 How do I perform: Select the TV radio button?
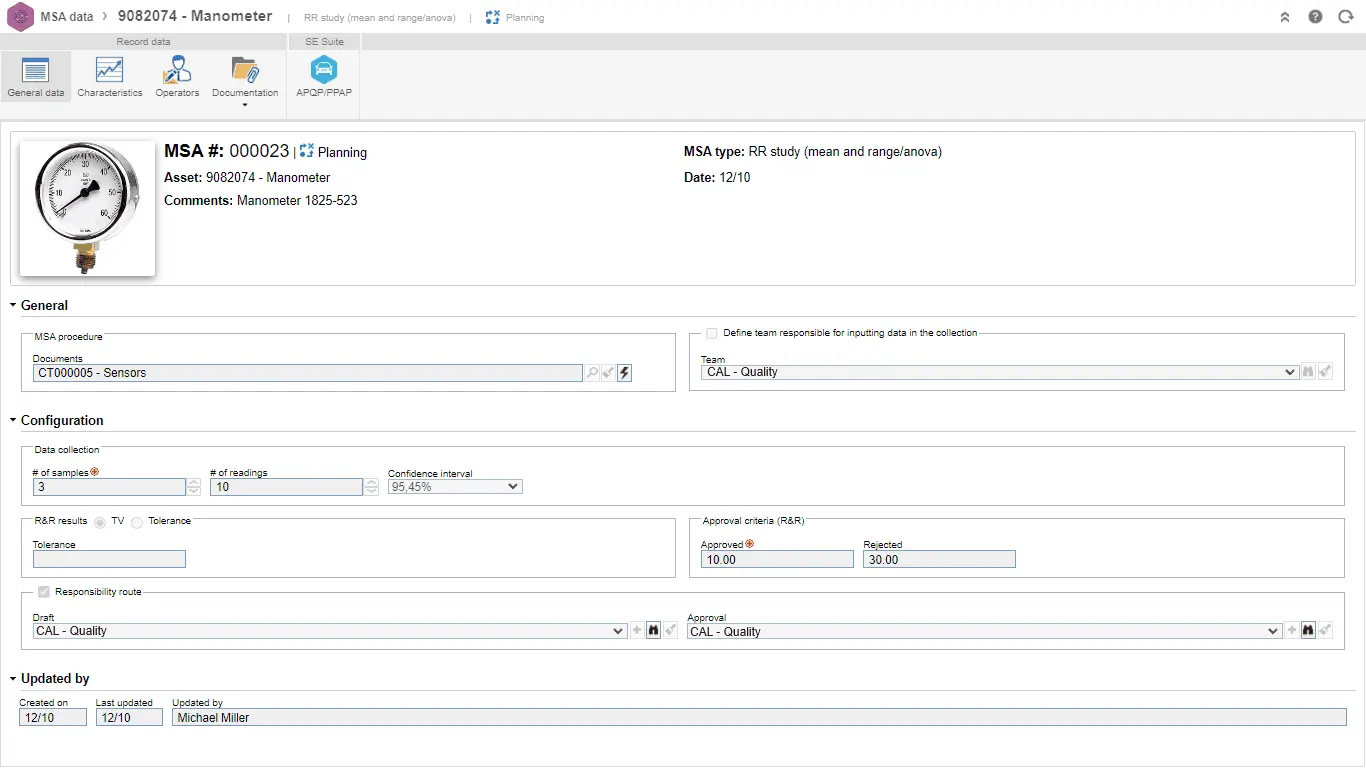(100, 521)
